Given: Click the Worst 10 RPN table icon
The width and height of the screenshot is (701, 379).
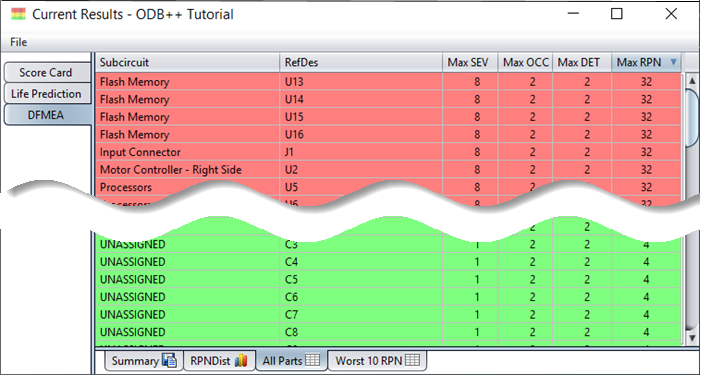Looking at the screenshot, I should click(x=412, y=360).
